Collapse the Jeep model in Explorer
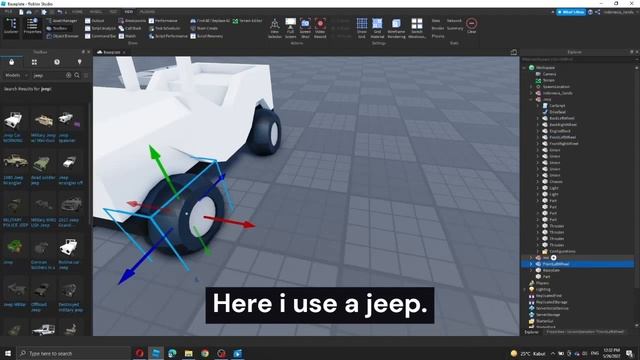 click(x=531, y=99)
